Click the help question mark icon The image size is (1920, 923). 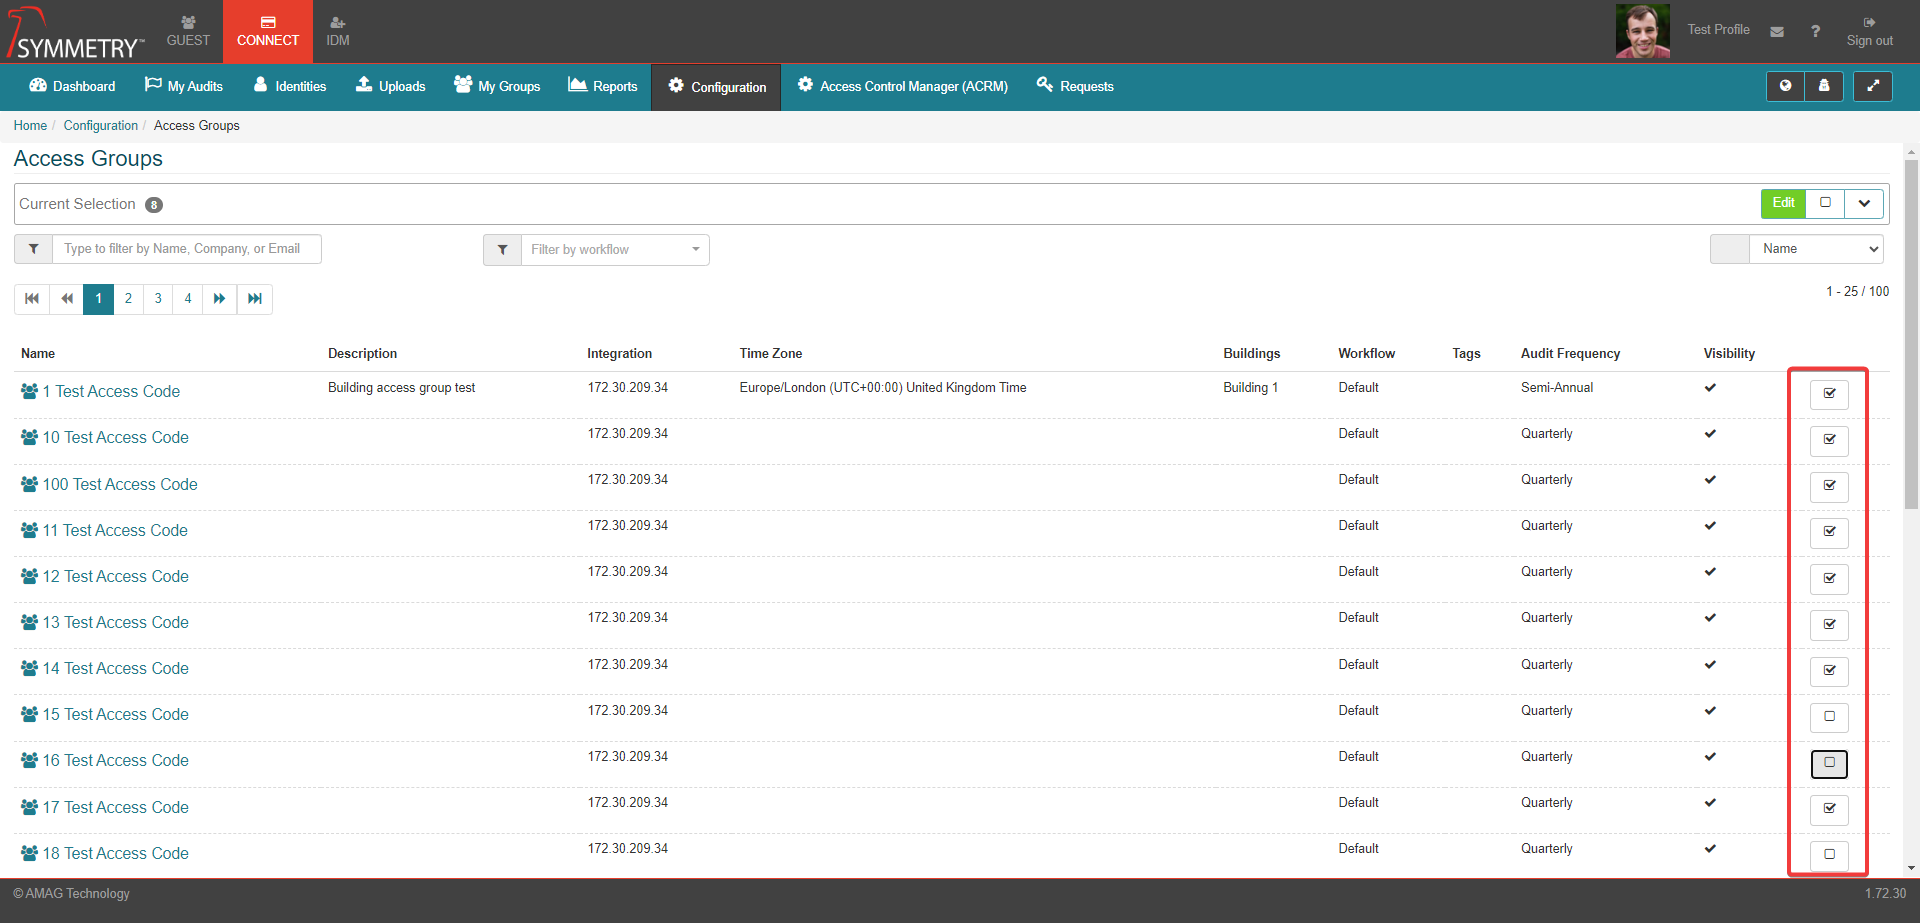[x=1815, y=32]
